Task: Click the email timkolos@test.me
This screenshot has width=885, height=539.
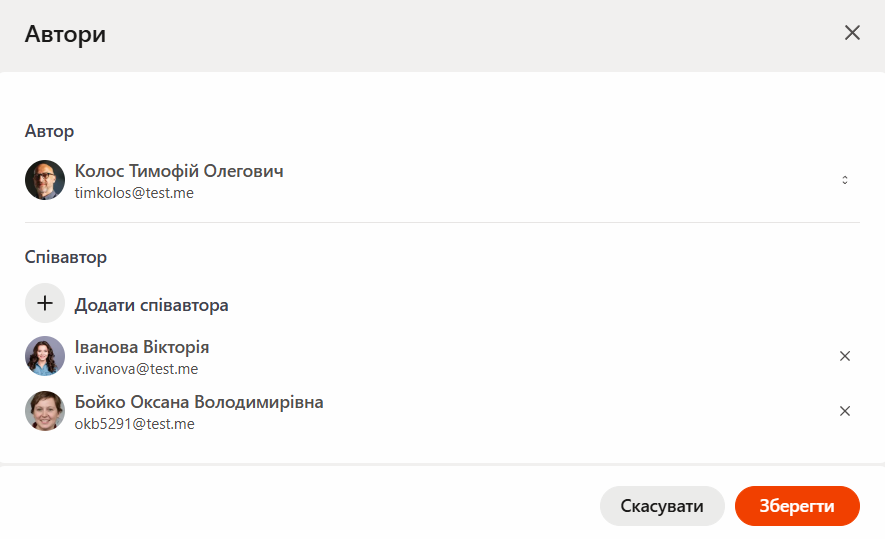Action: click(x=134, y=193)
